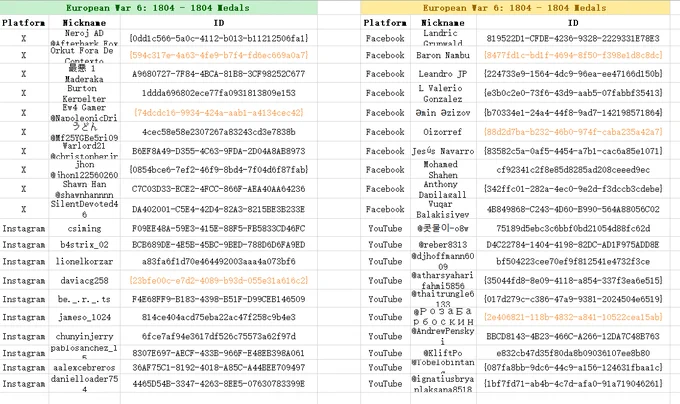Image resolution: width=680 pixels, height=404 pixels.
Task: Click the Nickname header under the green title
Action: tap(84, 23)
